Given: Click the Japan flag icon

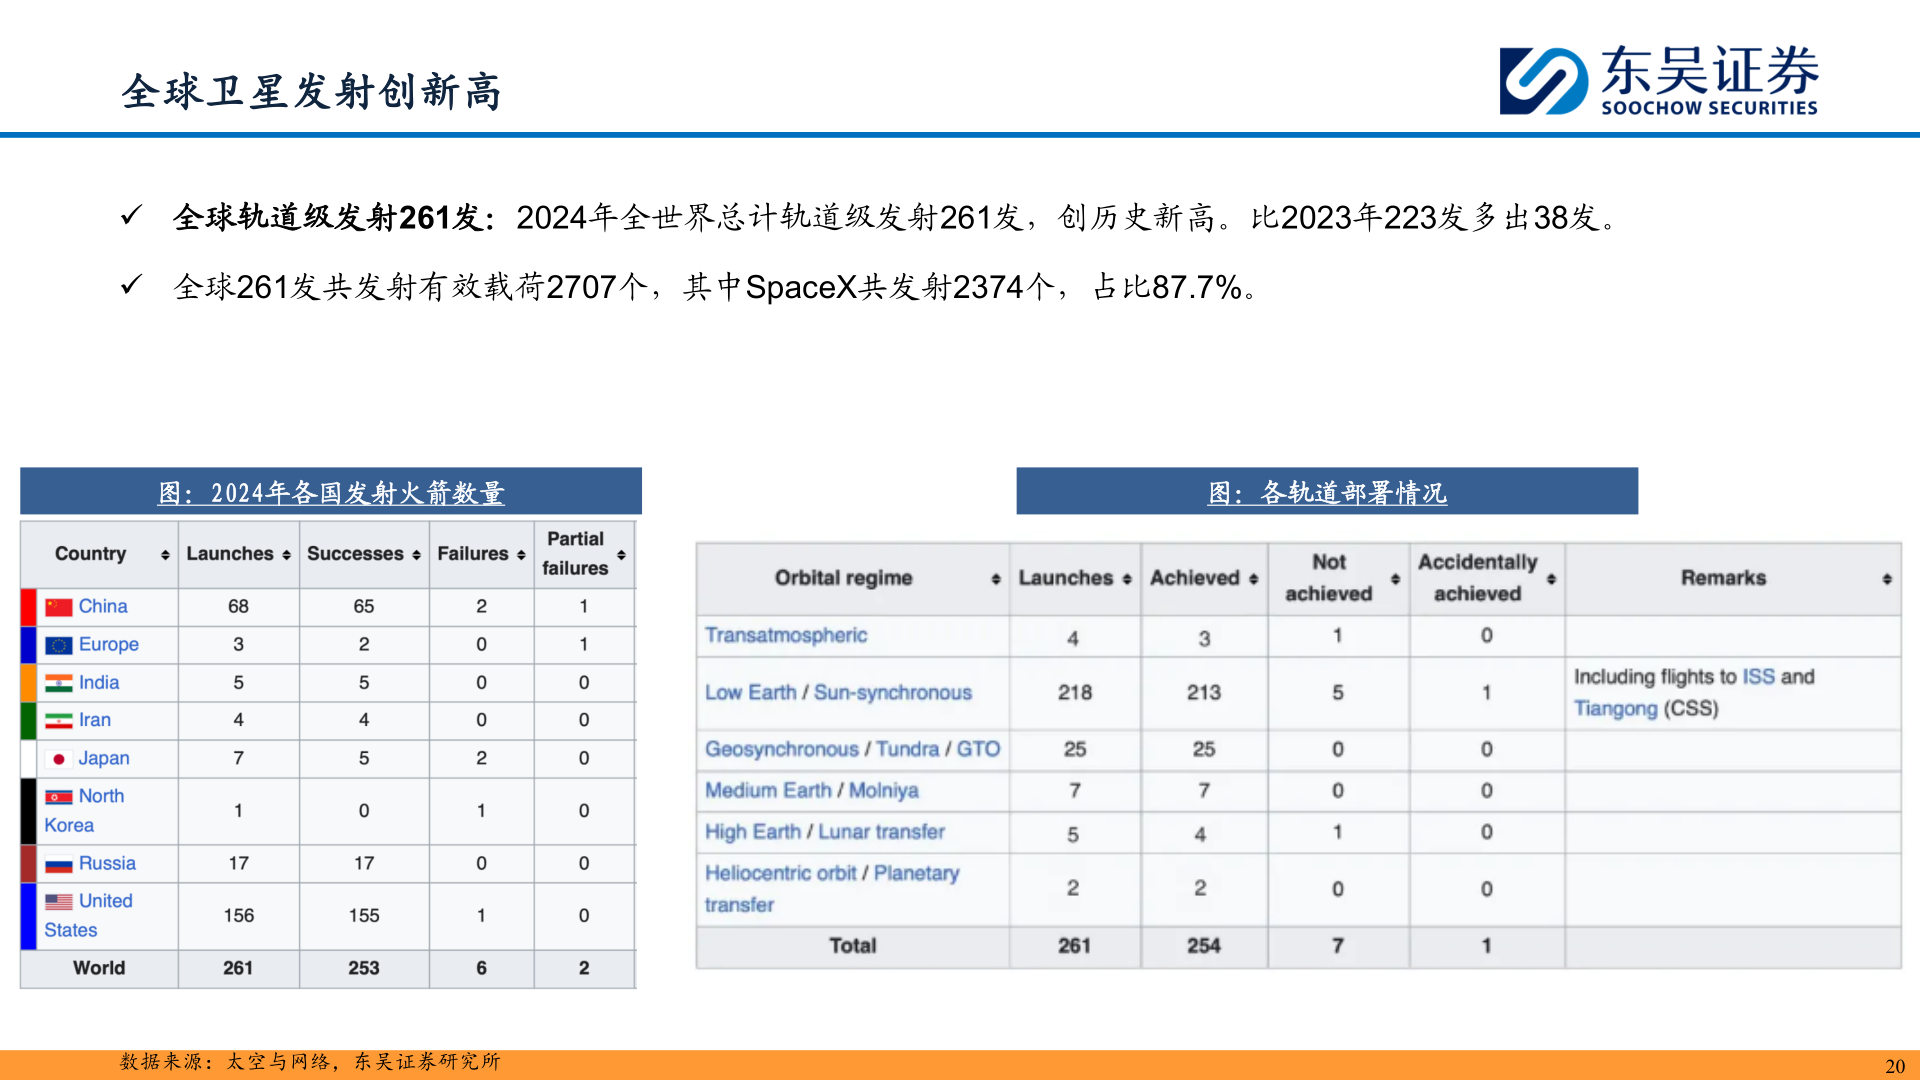Looking at the screenshot, I should tap(61, 758).
